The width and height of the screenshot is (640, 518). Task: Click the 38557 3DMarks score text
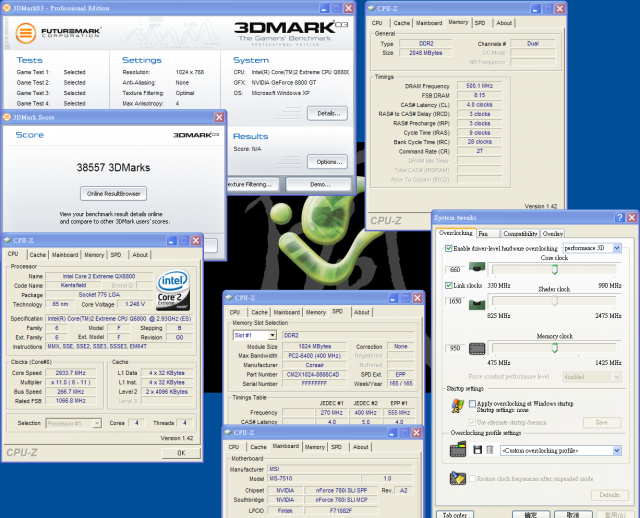113,167
